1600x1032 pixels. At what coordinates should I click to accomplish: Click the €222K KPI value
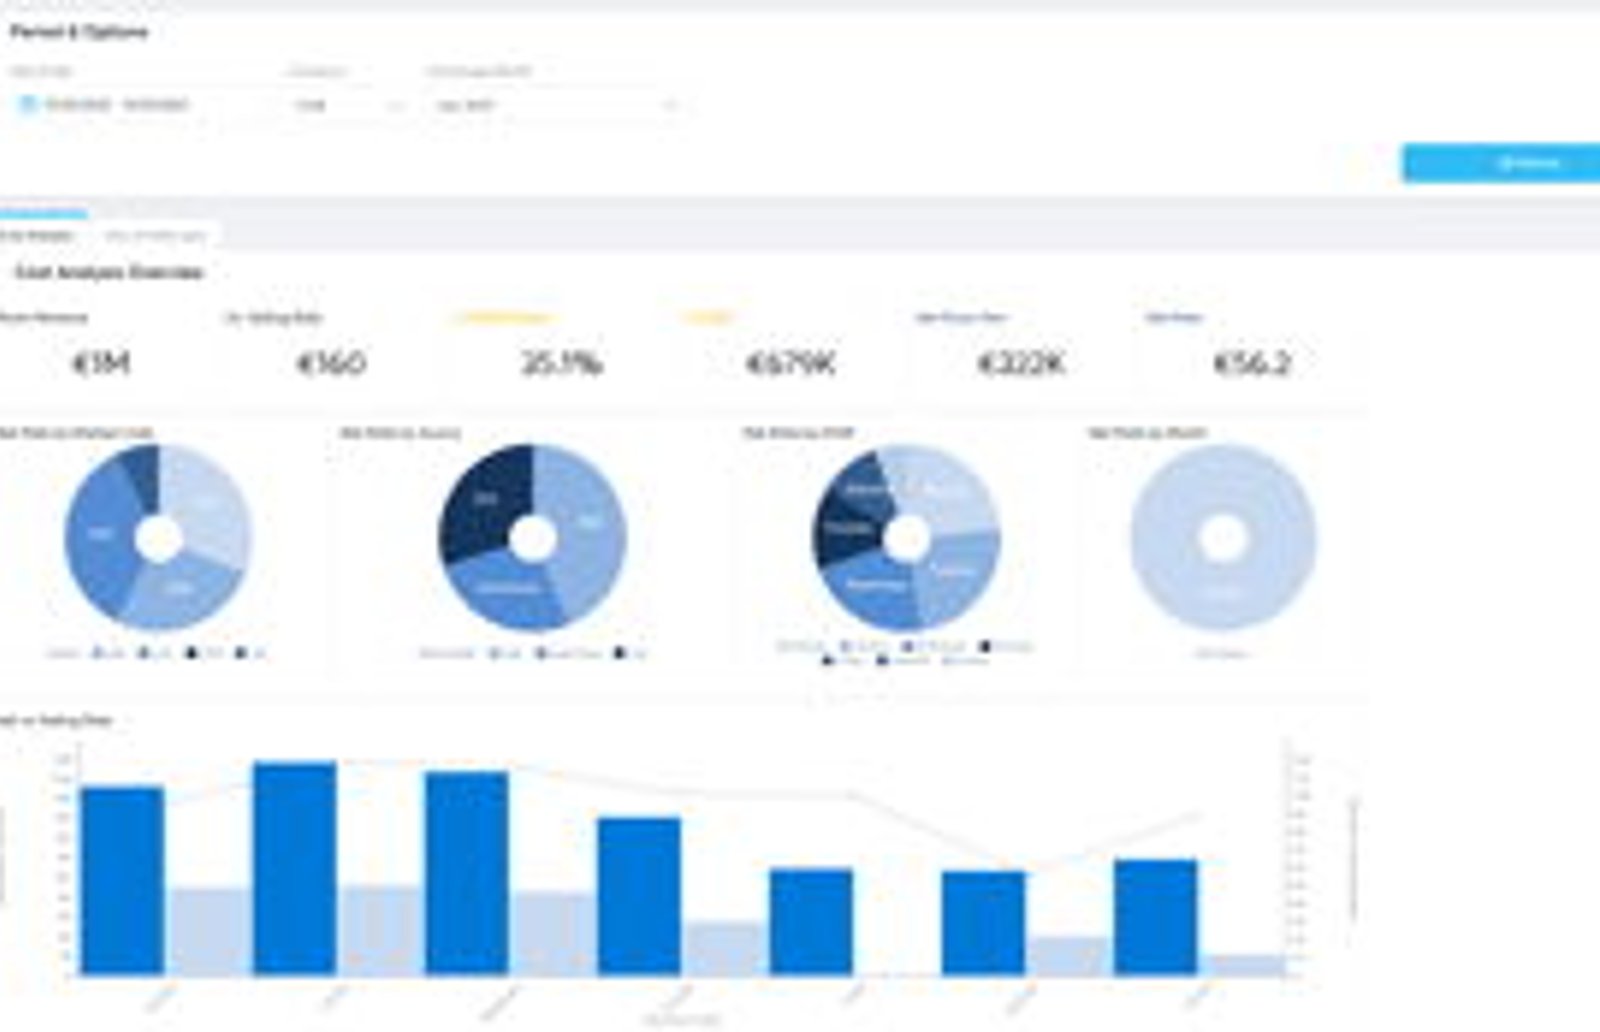[x=1021, y=363]
